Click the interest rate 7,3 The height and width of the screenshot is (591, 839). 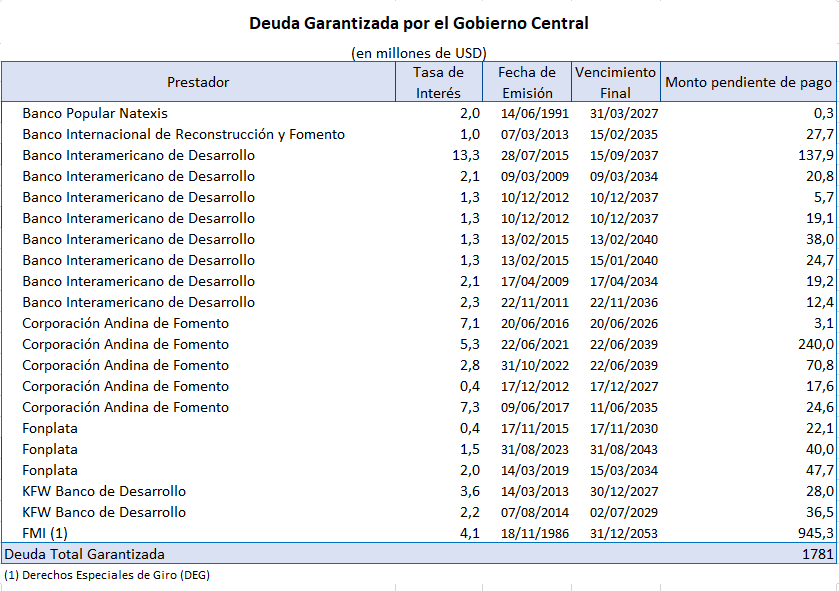point(470,407)
